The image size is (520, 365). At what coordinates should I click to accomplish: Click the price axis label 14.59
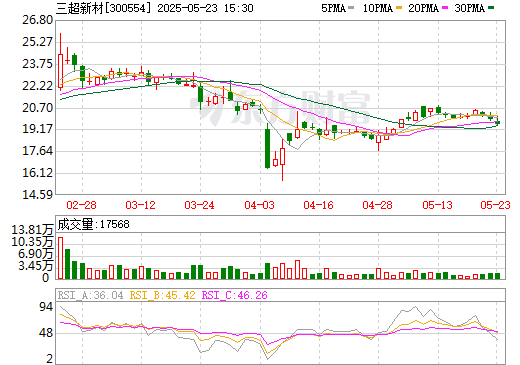click(x=37, y=194)
